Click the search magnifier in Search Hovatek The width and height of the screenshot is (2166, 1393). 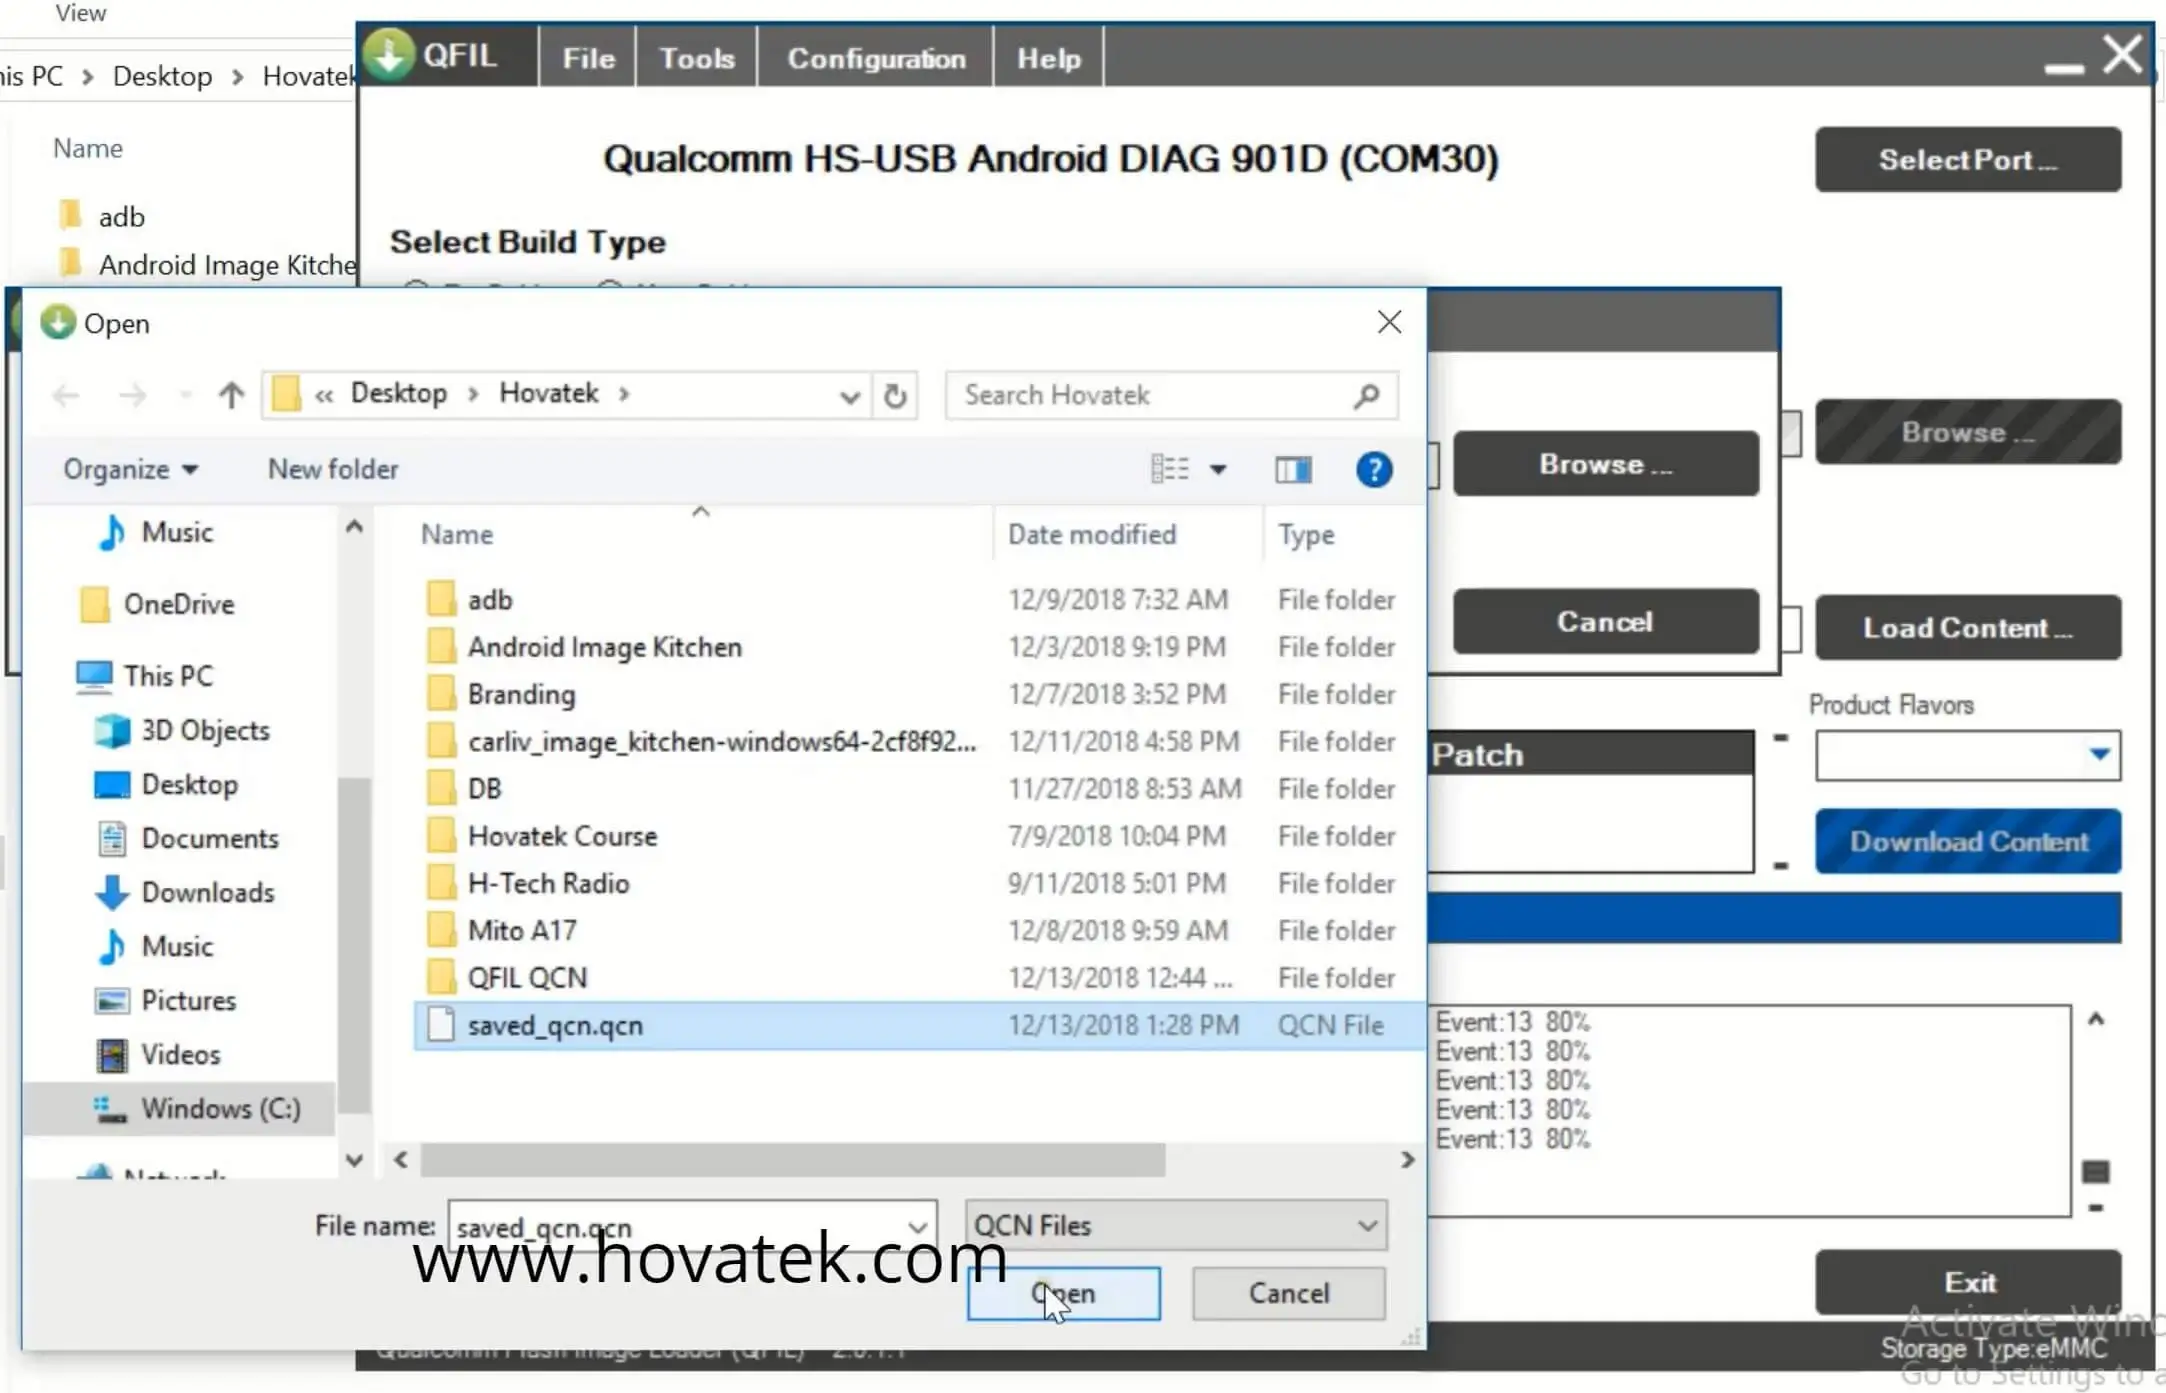(x=1366, y=395)
